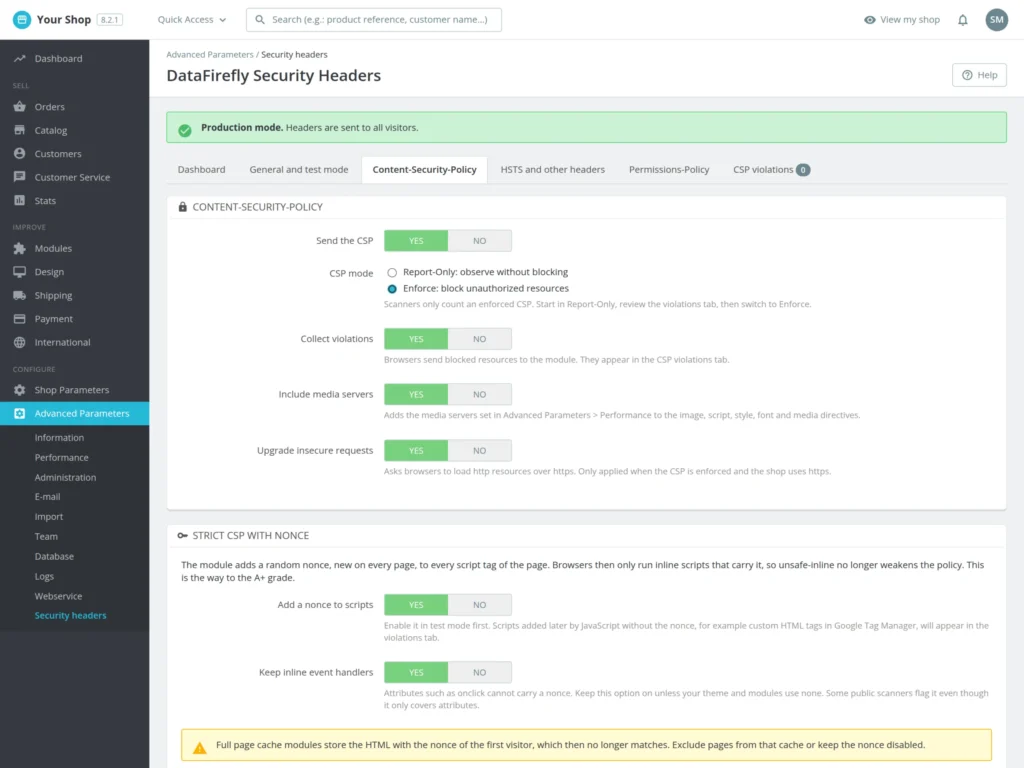Click the Shop Parameters gear icon

click(20, 390)
